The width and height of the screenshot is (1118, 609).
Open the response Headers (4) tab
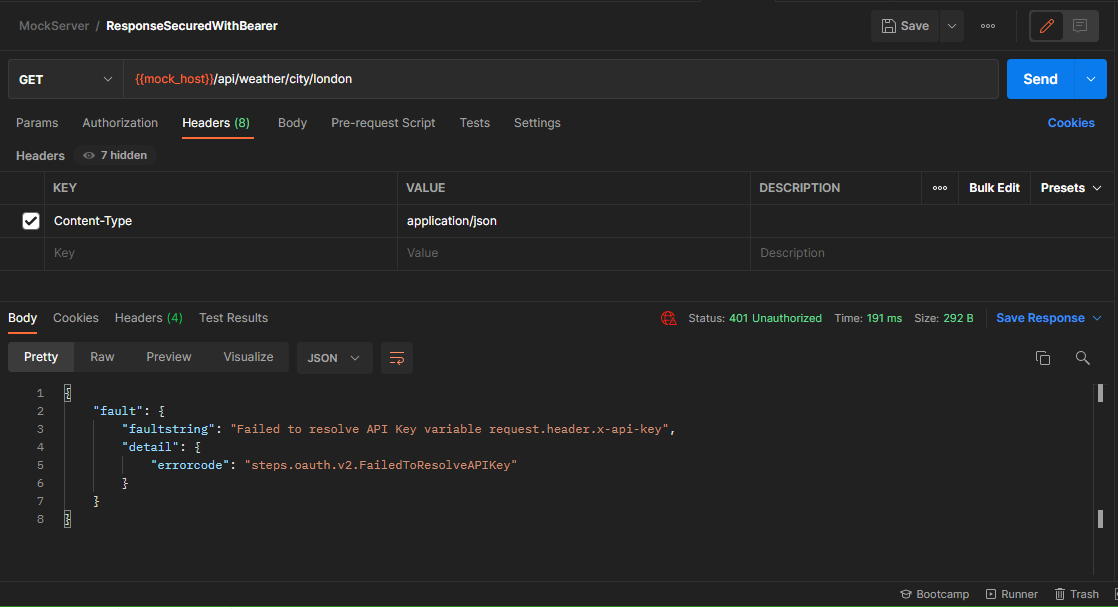pos(148,318)
